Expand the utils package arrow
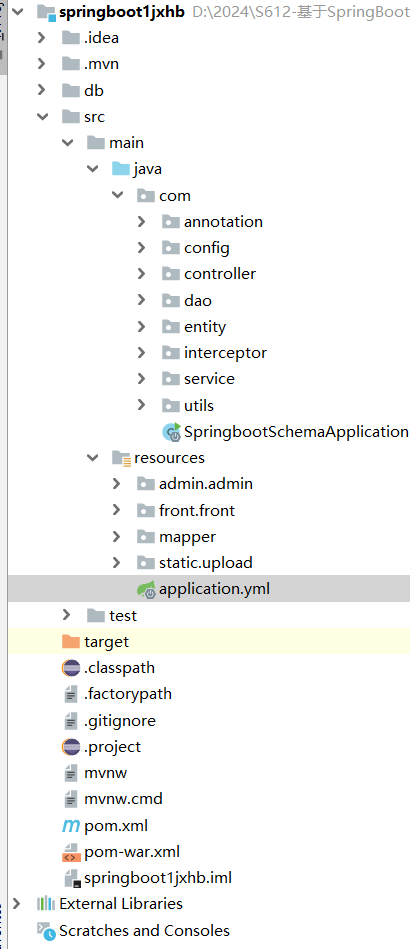The height and width of the screenshot is (949, 410). pos(141,405)
